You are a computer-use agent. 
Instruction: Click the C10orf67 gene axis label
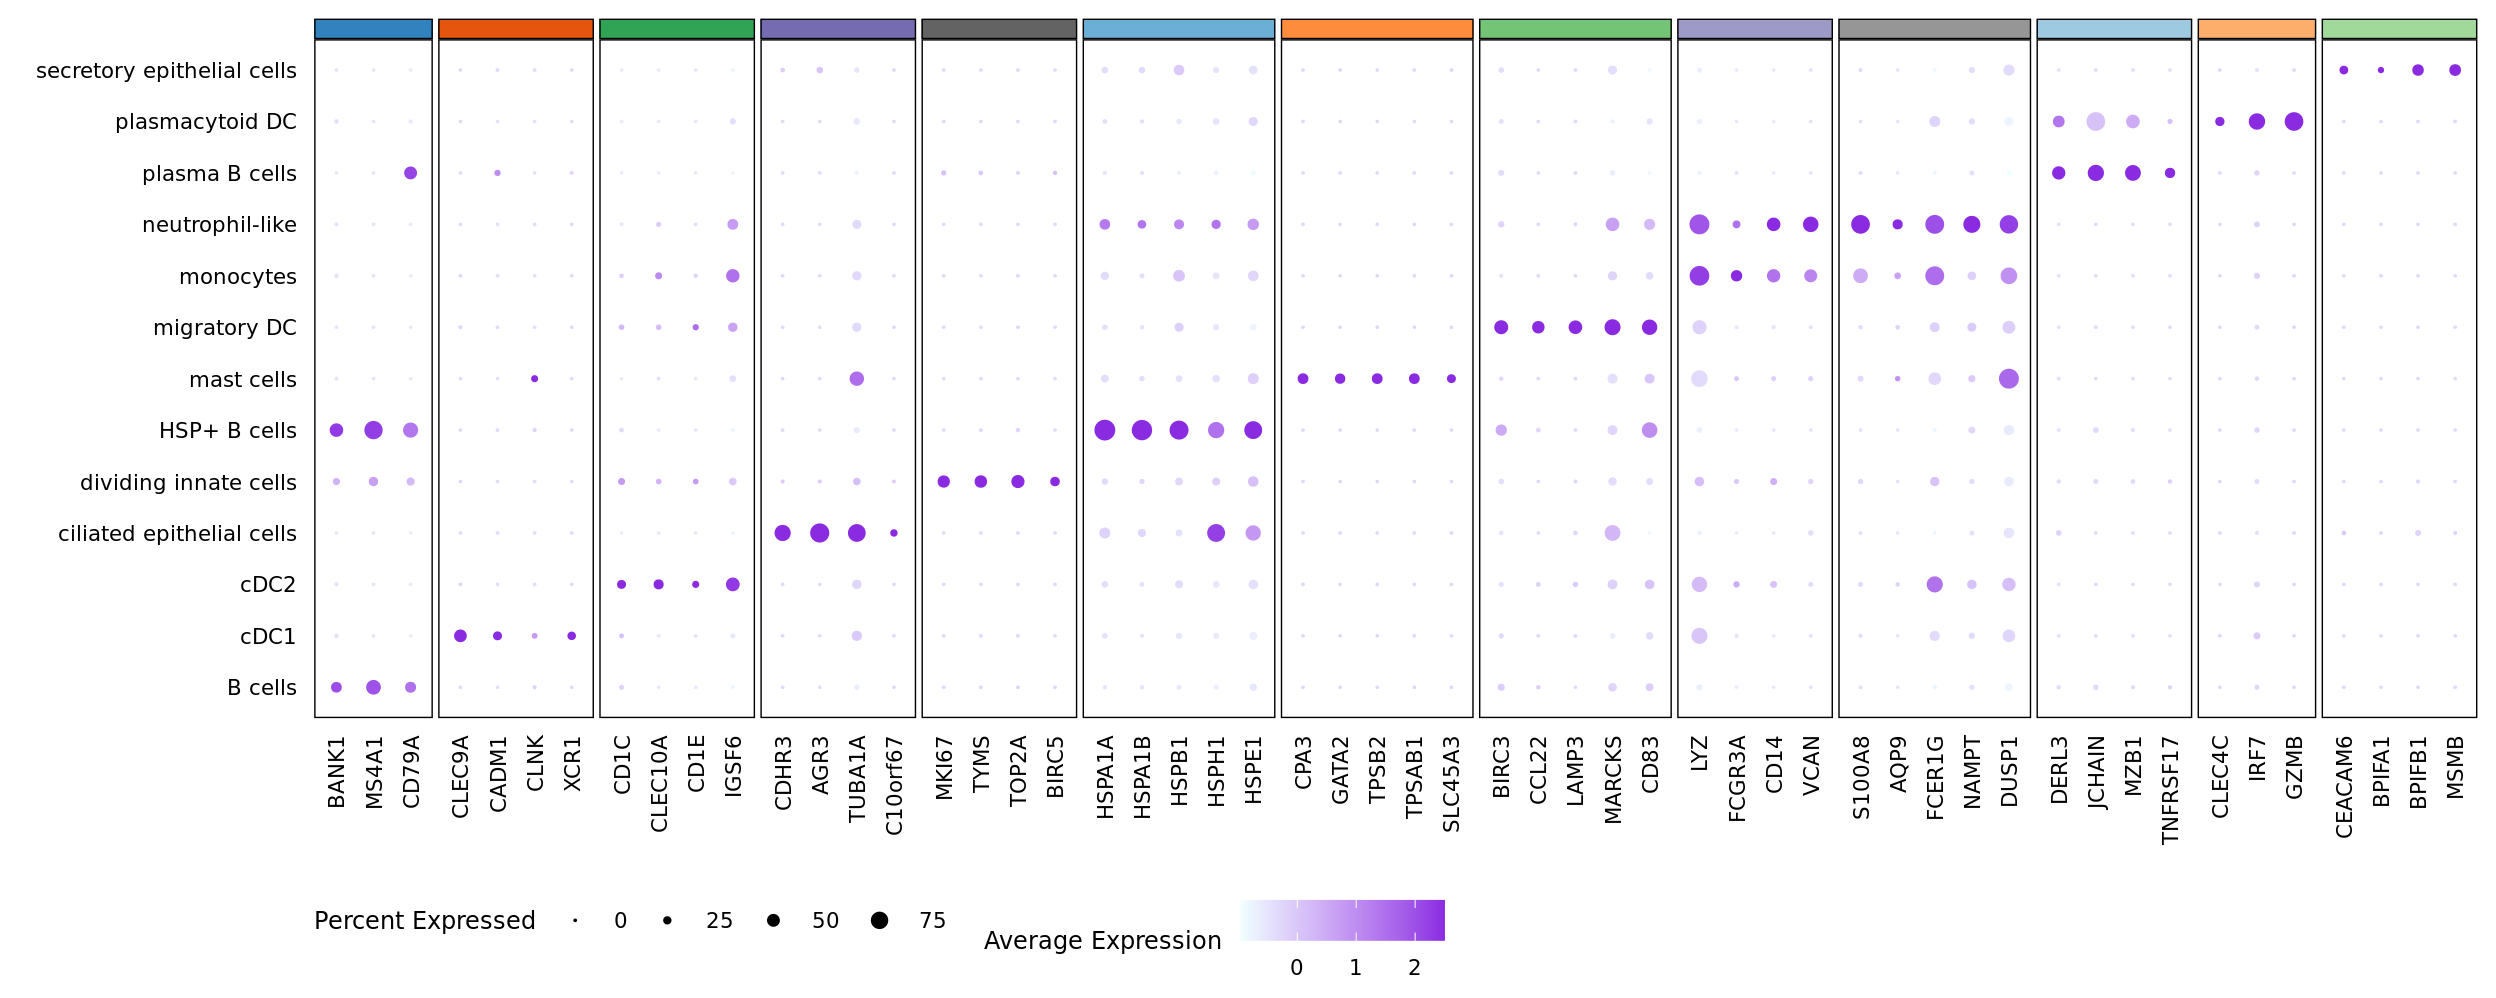point(895,786)
